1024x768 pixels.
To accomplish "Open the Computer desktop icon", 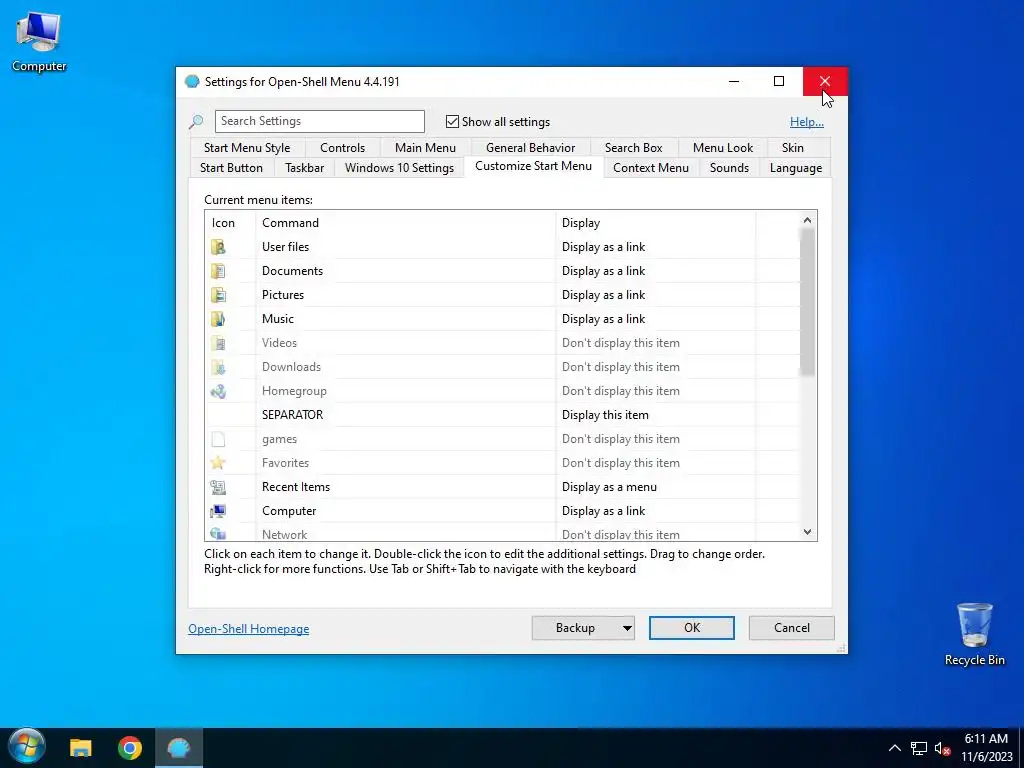I will [x=39, y=40].
